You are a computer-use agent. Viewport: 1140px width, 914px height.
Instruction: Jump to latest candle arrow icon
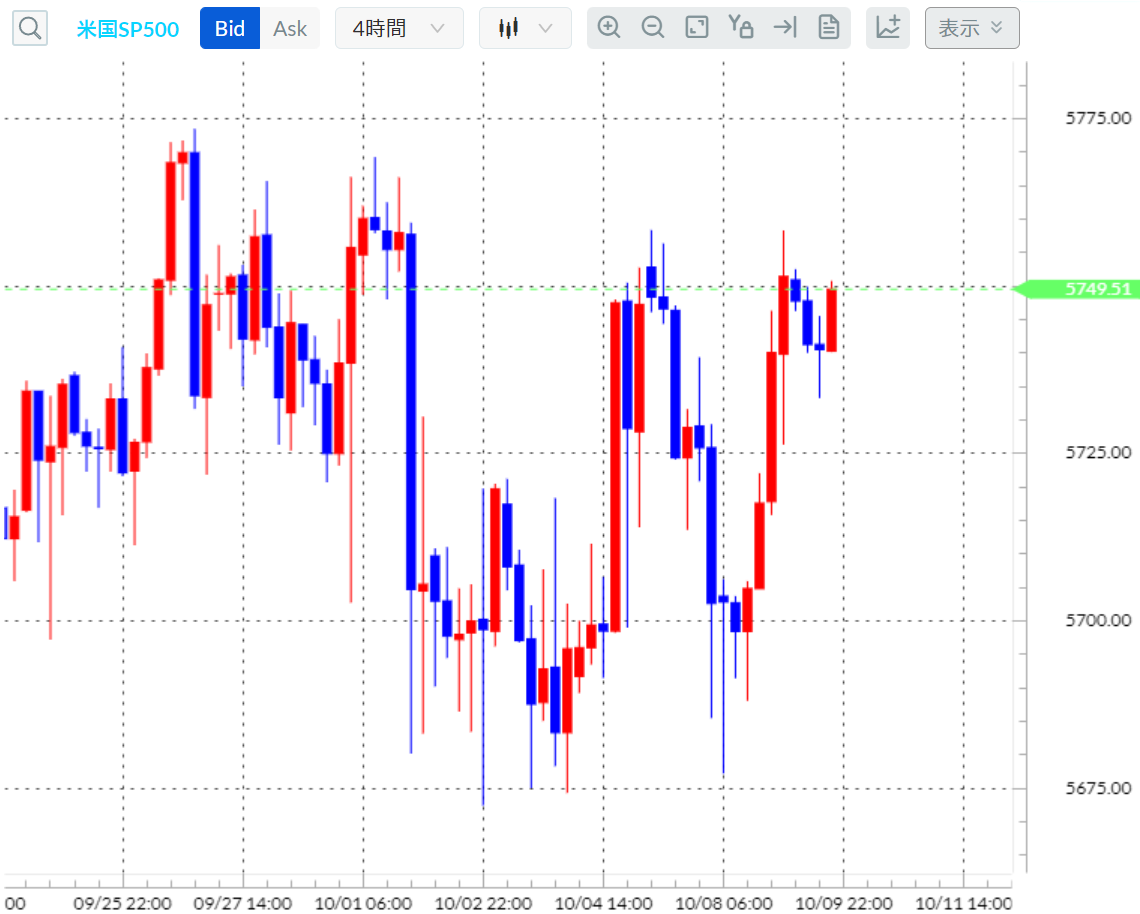tap(785, 28)
